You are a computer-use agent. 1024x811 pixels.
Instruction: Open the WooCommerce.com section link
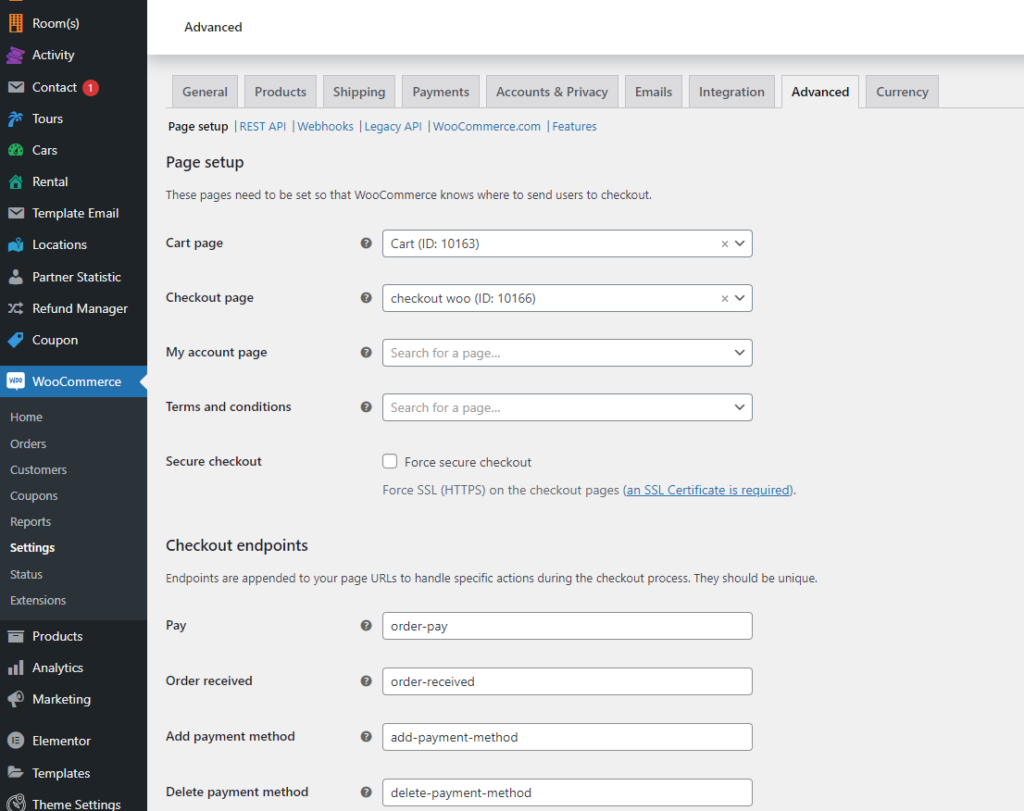click(x=487, y=127)
